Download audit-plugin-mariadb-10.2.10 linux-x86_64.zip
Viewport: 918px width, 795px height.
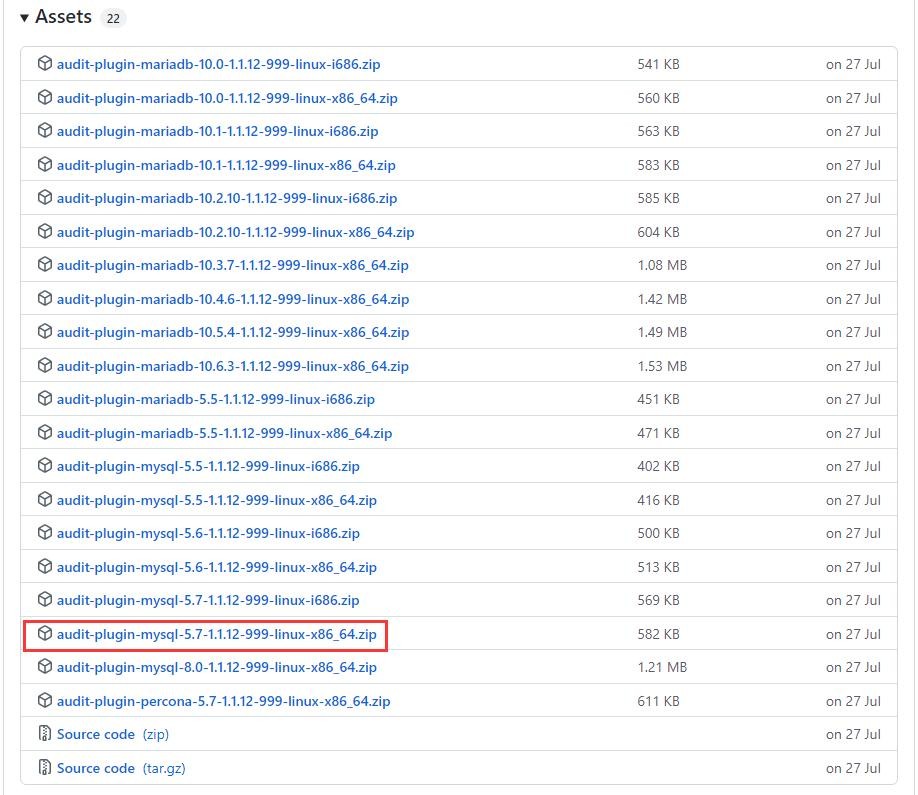coord(235,232)
